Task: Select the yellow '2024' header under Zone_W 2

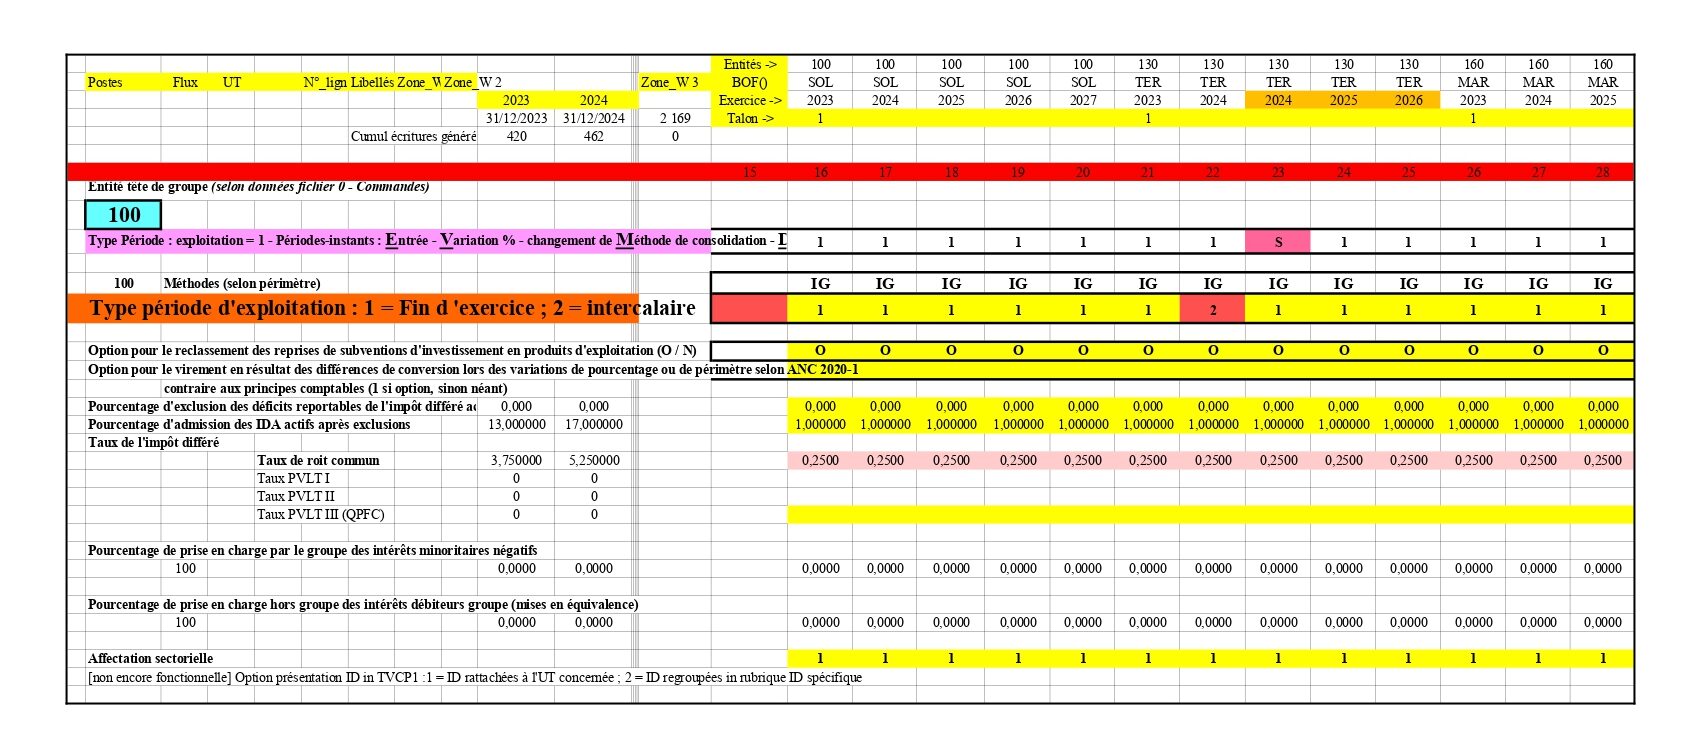Action: coord(594,100)
